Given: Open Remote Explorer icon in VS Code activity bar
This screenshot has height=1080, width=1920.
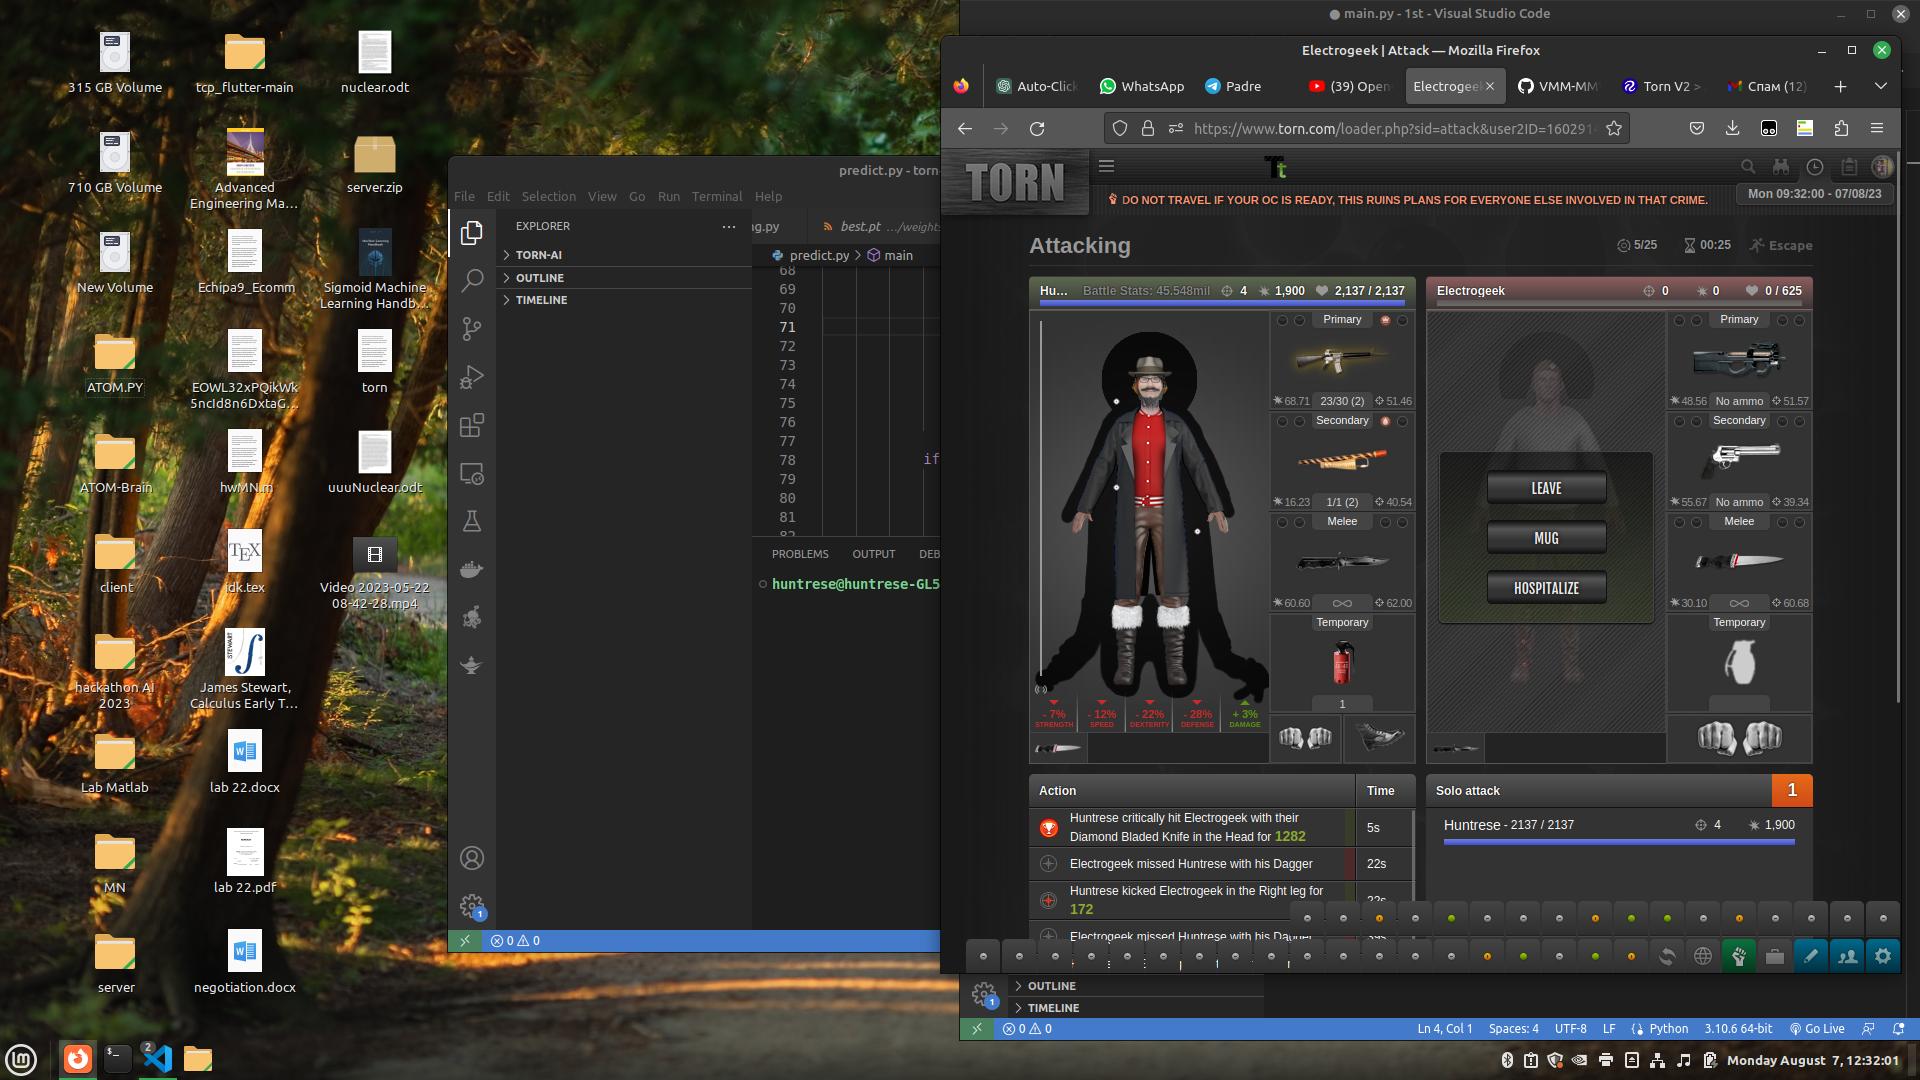Looking at the screenshot, I should coord(472,473).
